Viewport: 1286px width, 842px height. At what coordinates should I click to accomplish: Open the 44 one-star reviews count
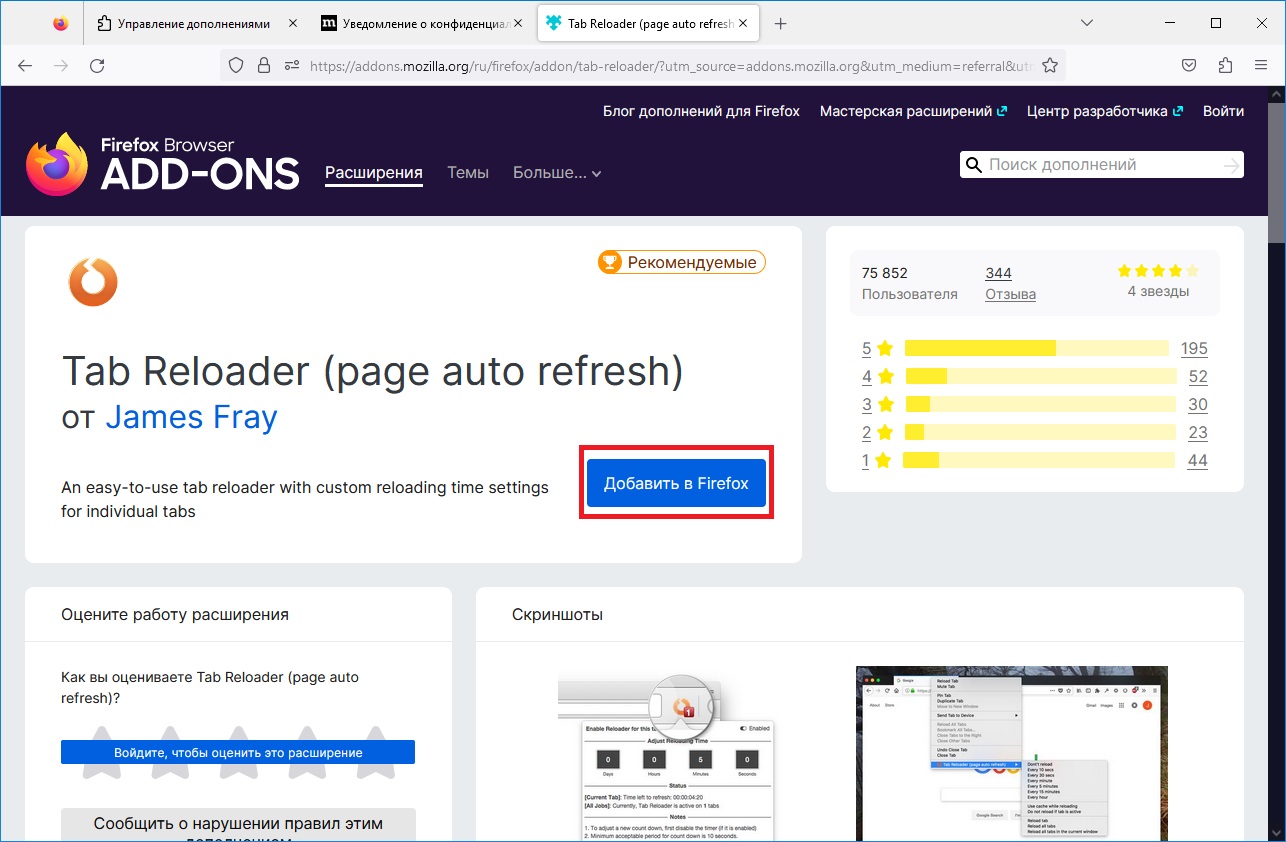(x=1198, y=460)
